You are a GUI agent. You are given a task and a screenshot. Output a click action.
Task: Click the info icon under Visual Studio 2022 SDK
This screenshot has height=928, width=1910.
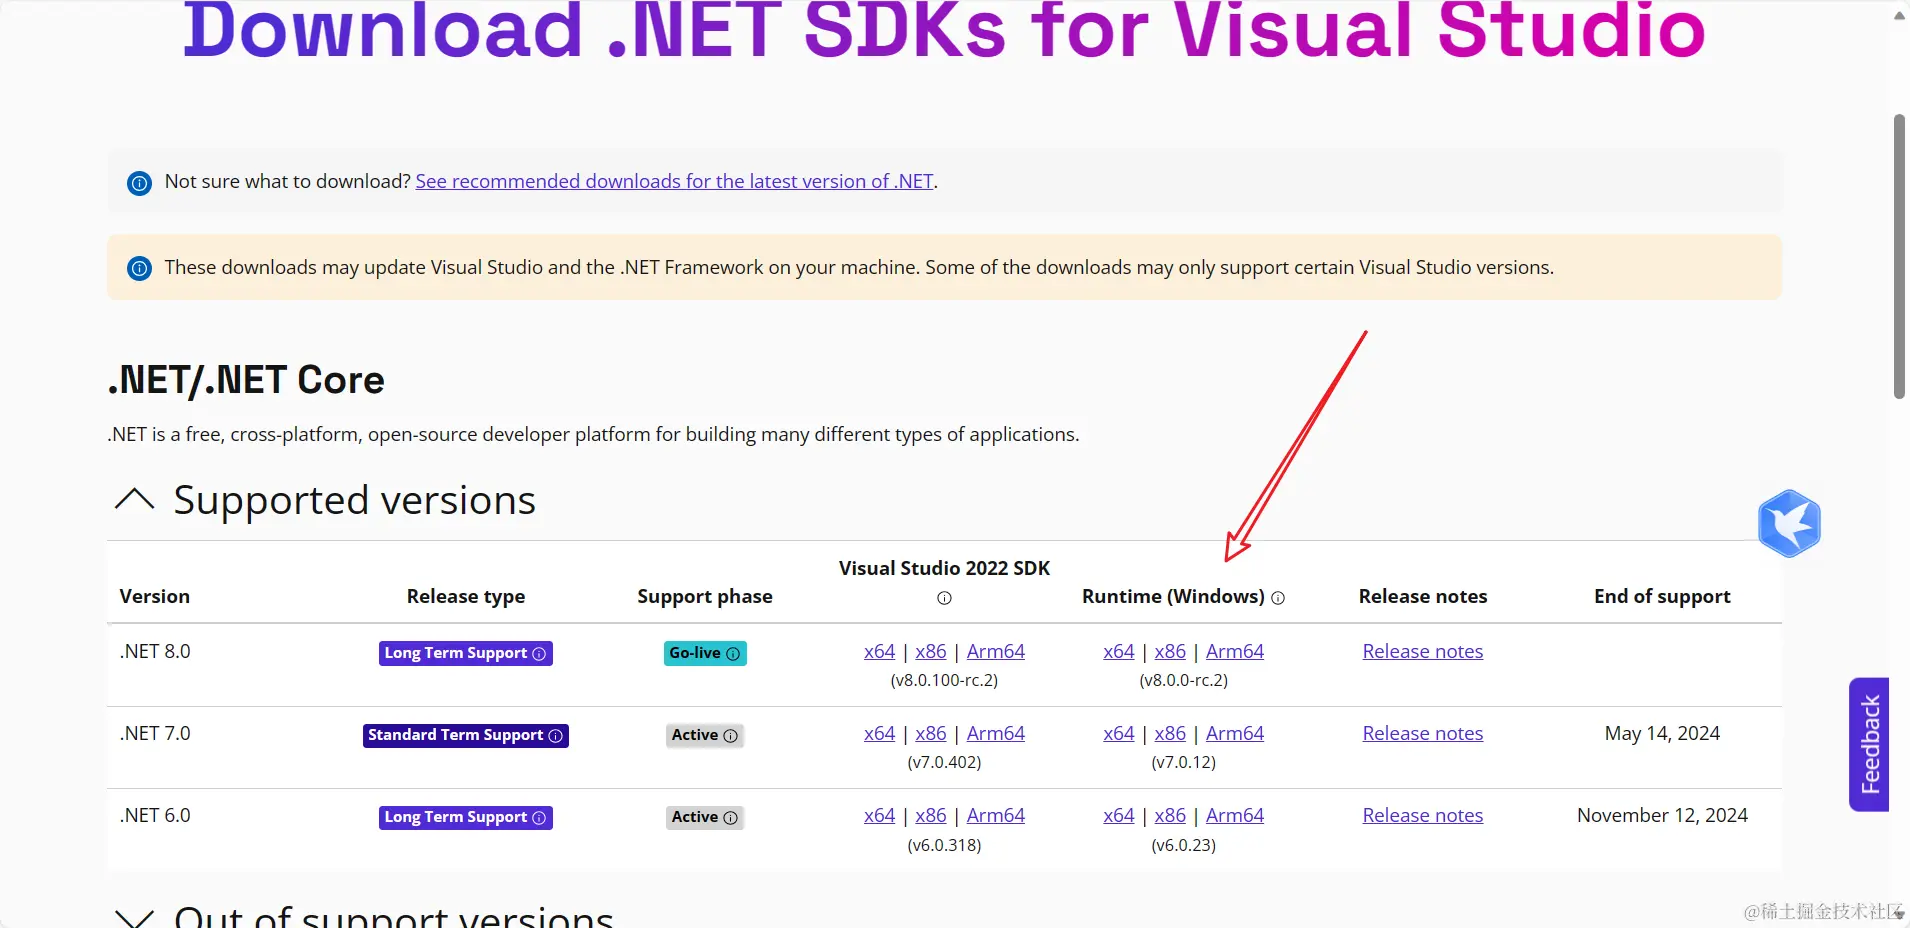click(944, 598)
